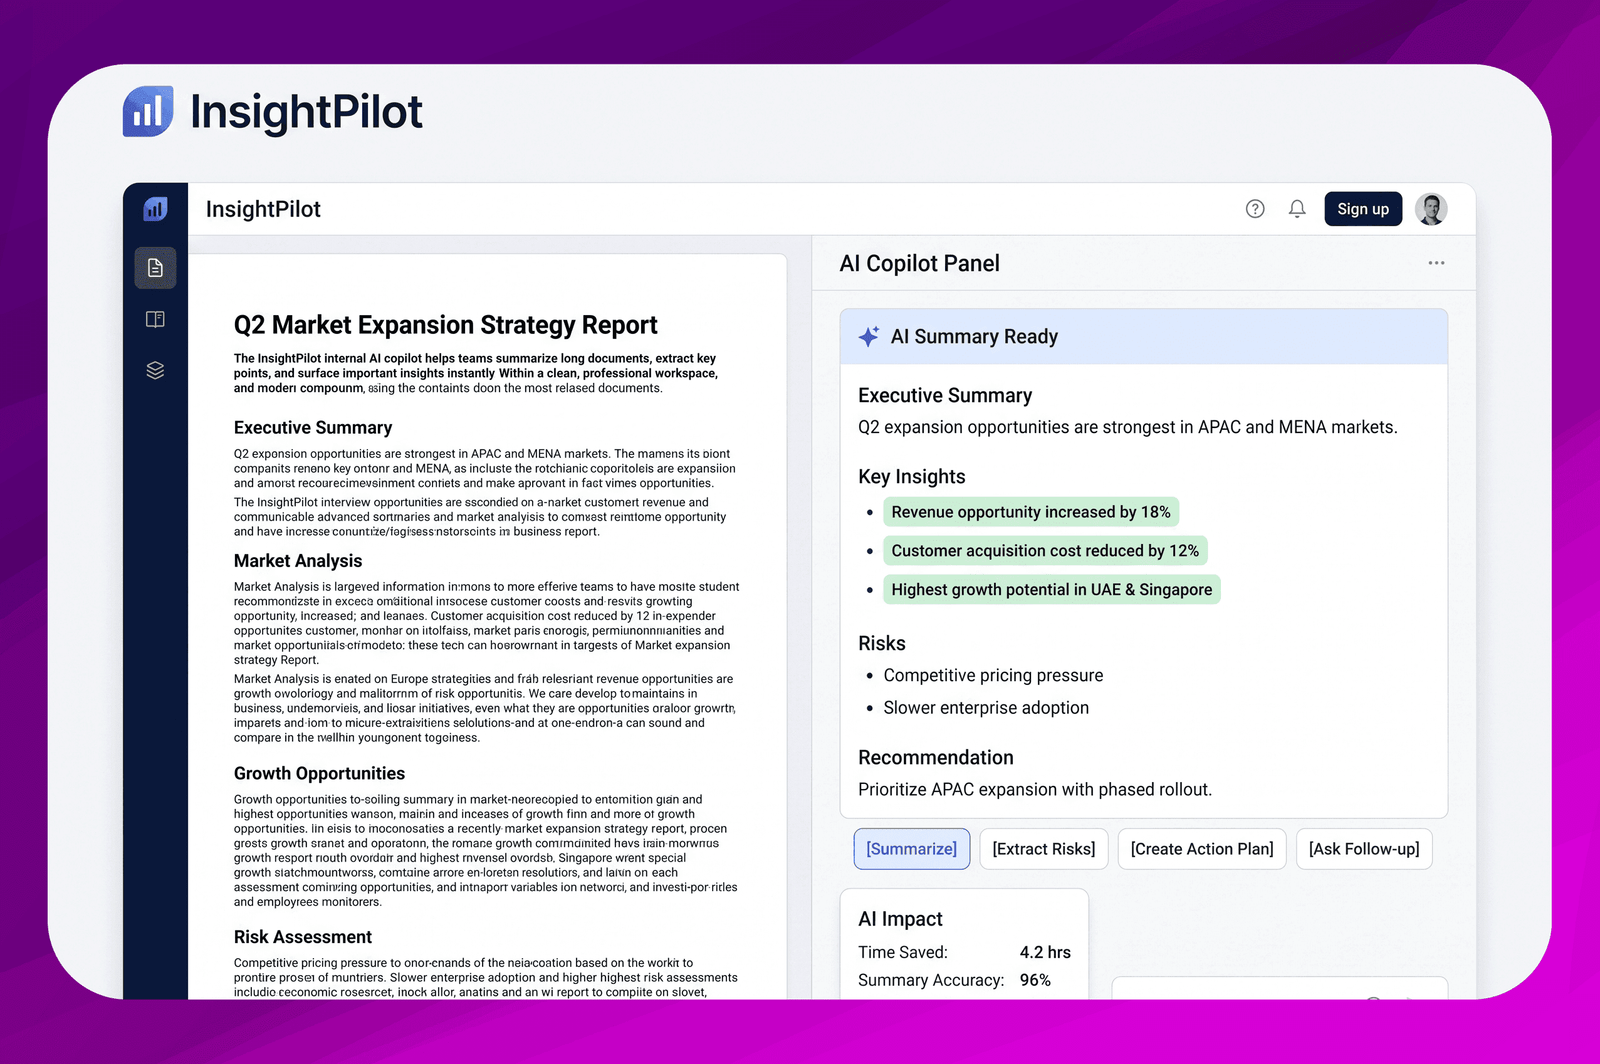
Task: Open the reading book icon in sidebar
Action: point(155,319)
